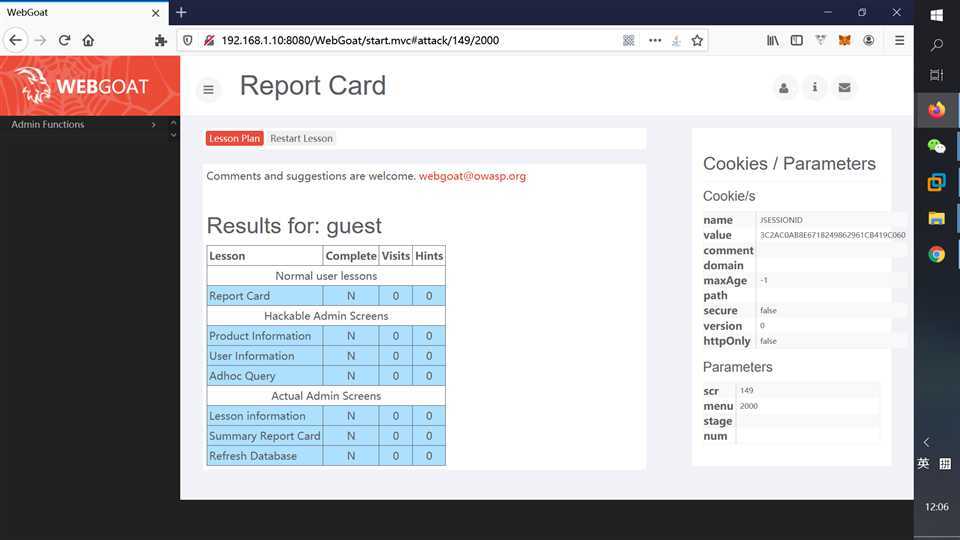The width and height of the screenshot is (960, 540).
Task: Toggle the sidebar view icon
Action: coord(797,40)
